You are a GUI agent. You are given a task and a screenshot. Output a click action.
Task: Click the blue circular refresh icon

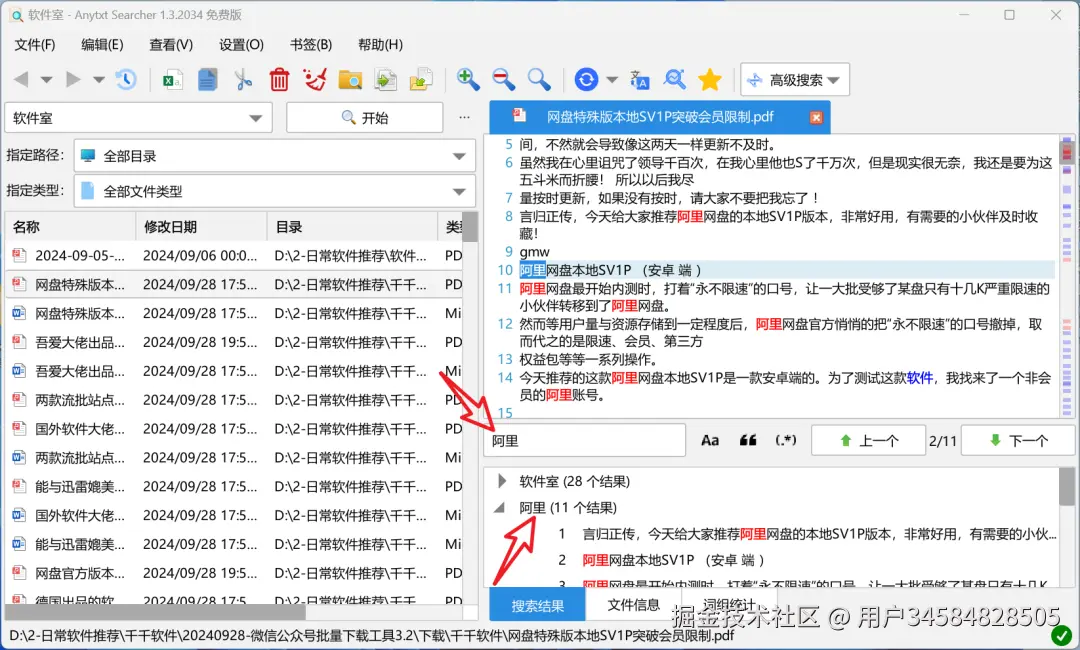coord(586,80)
